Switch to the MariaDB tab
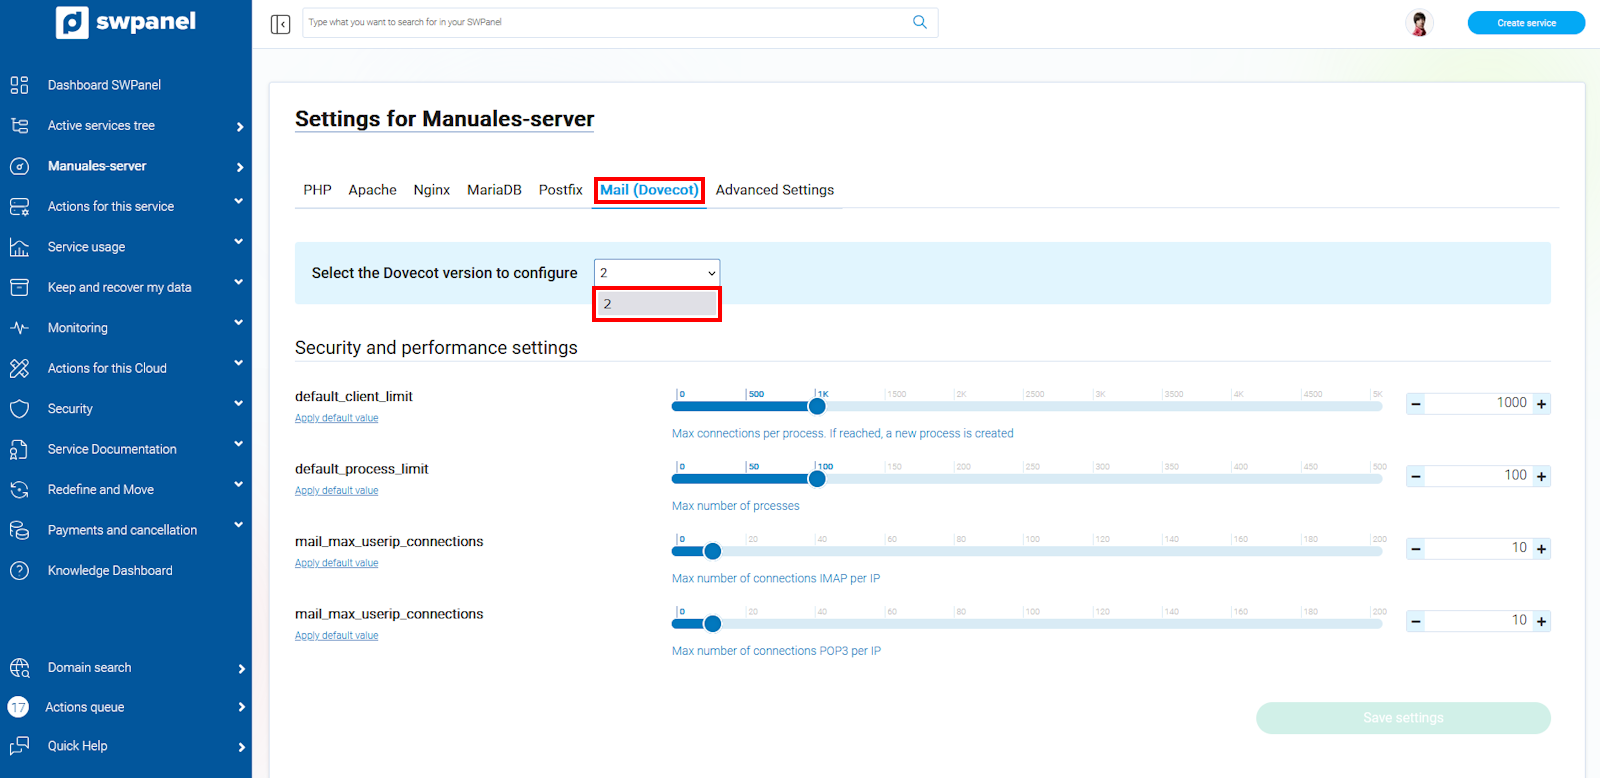1600x778 pixels. coord(494,190)
